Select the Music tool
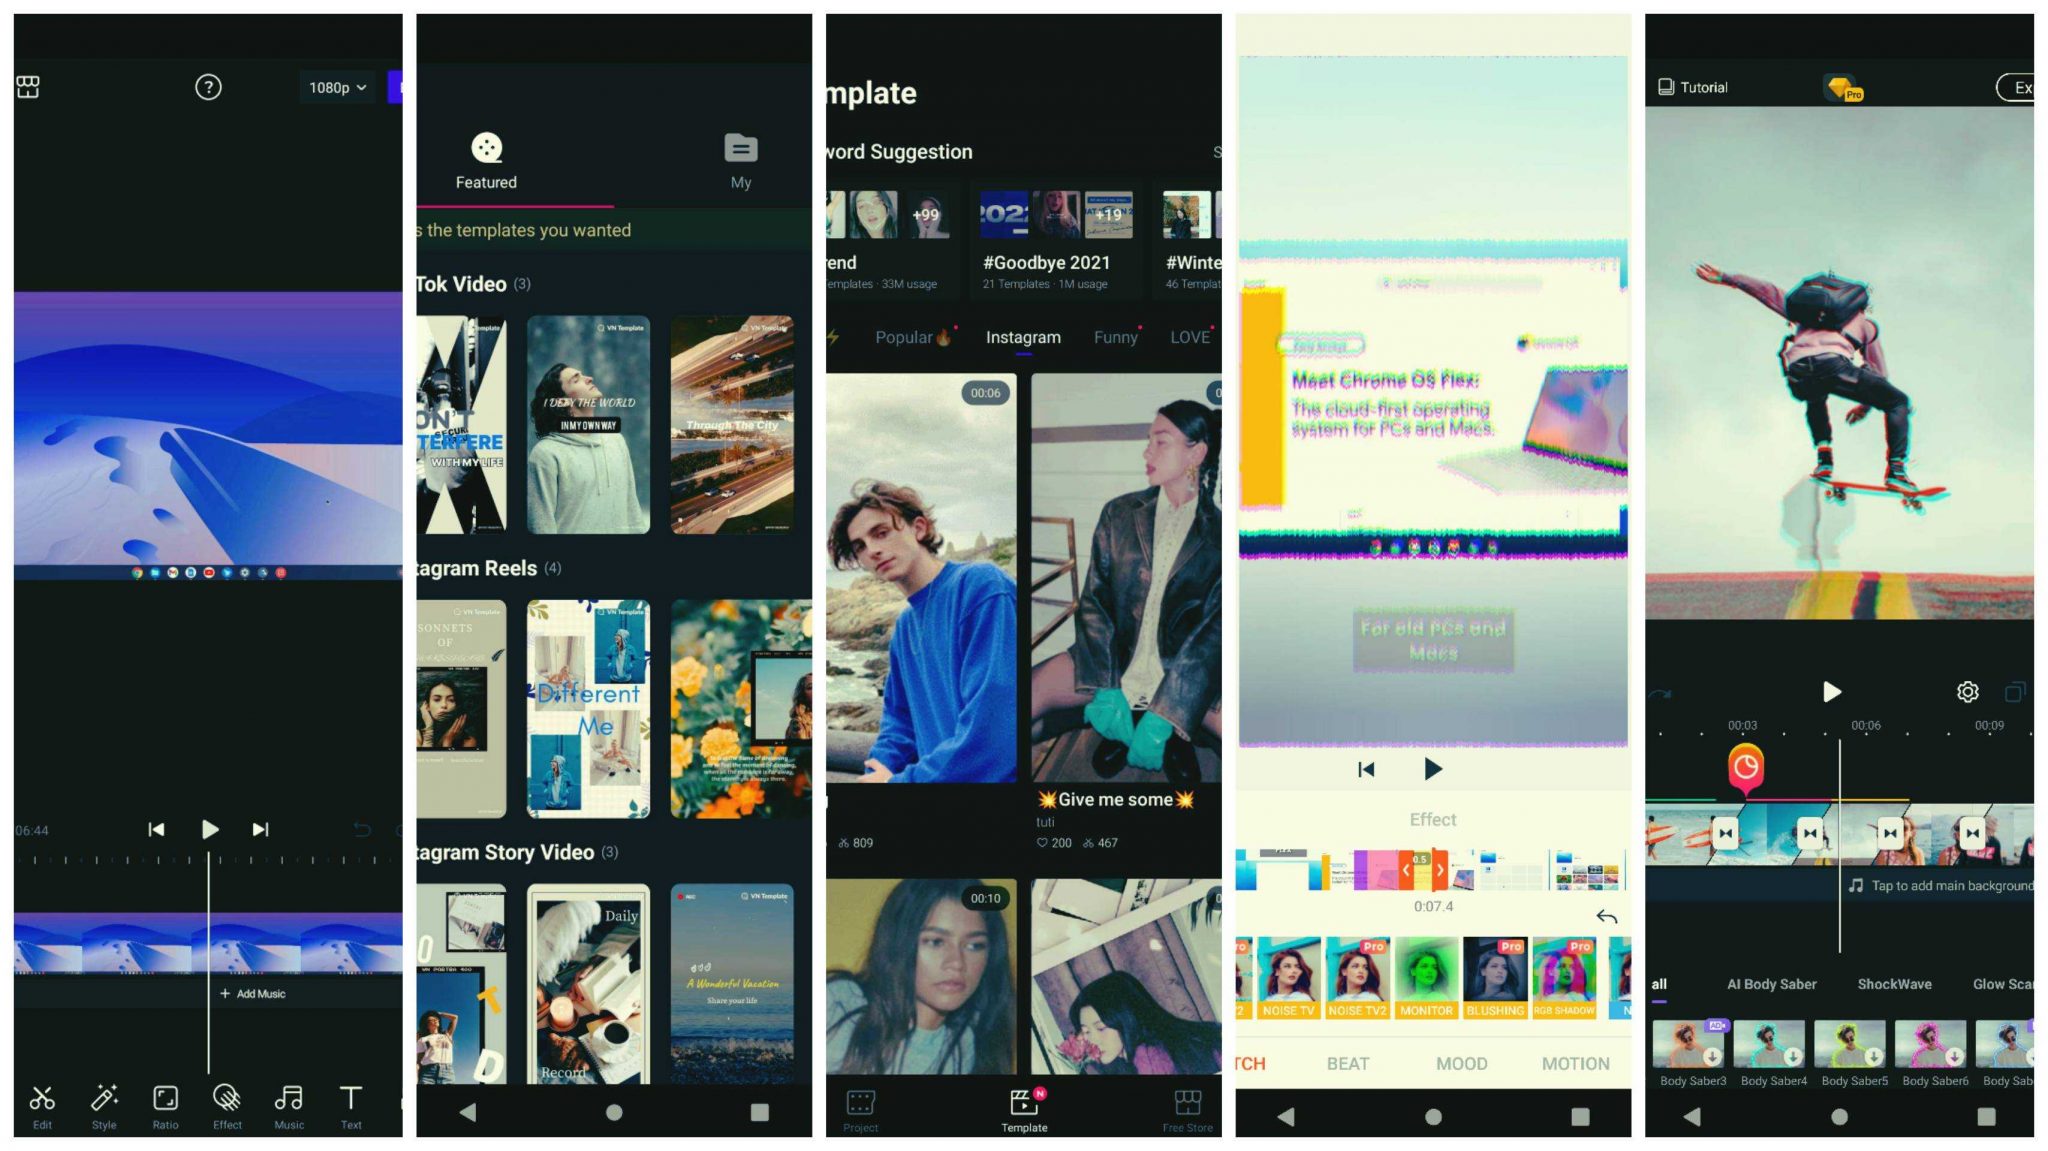 click(288, 1108)
